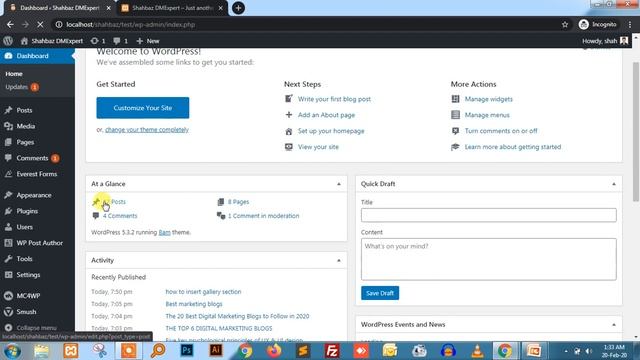
Task: Click the Save Draft button
Action: point(380,293)
